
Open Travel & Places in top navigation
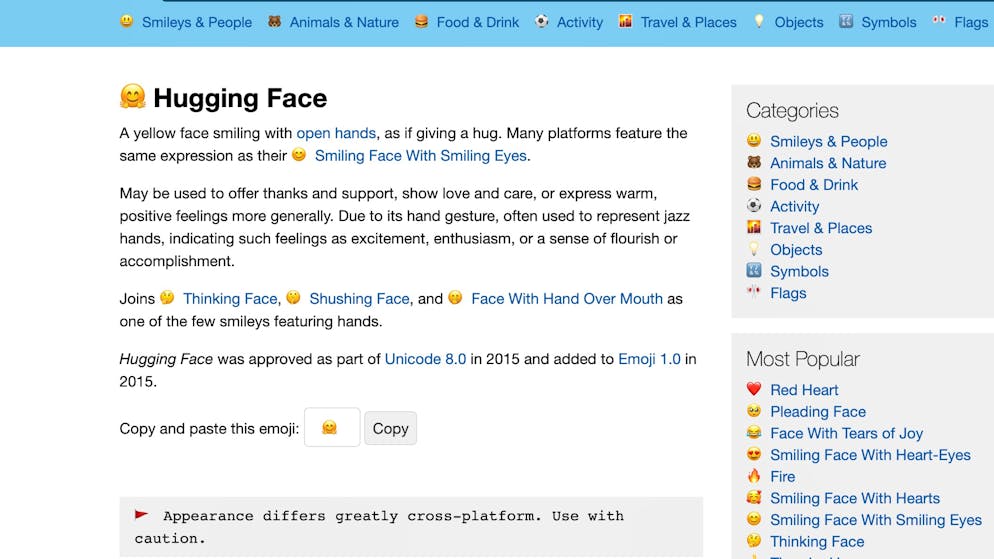[x=688, y=22]
